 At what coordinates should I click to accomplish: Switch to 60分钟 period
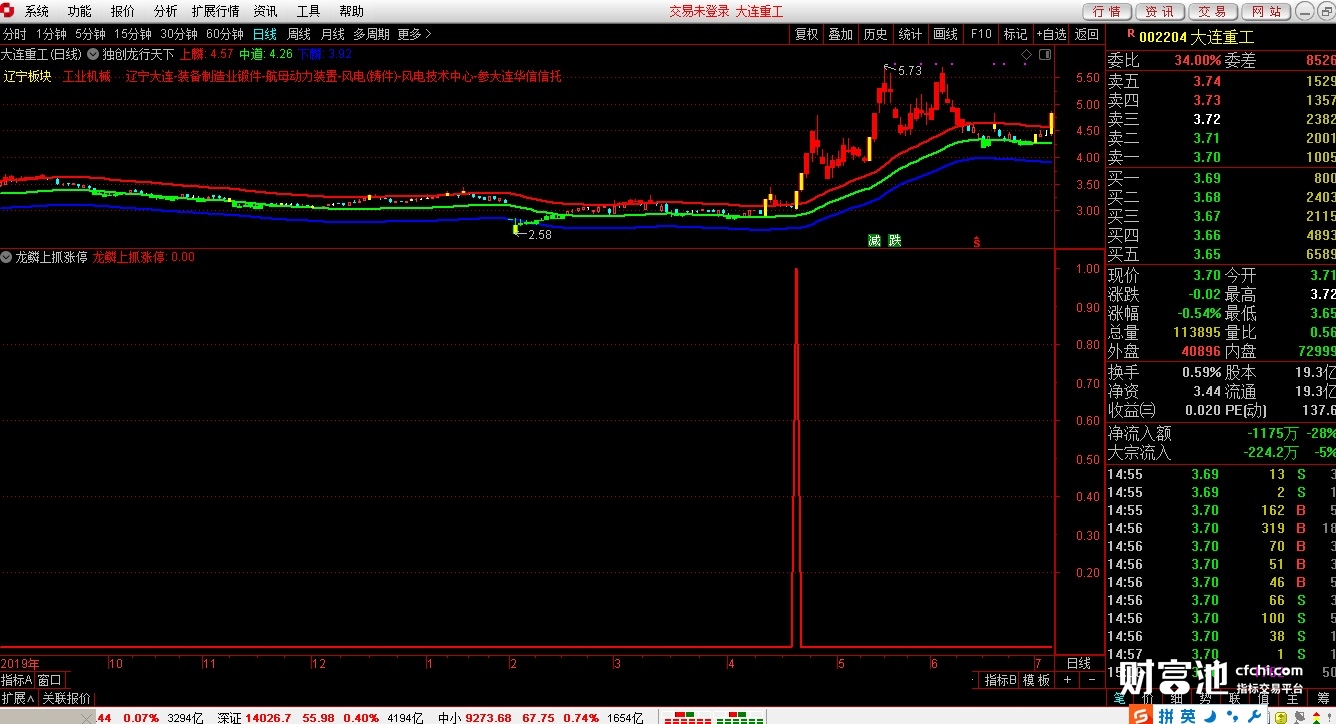click(225, 34)
